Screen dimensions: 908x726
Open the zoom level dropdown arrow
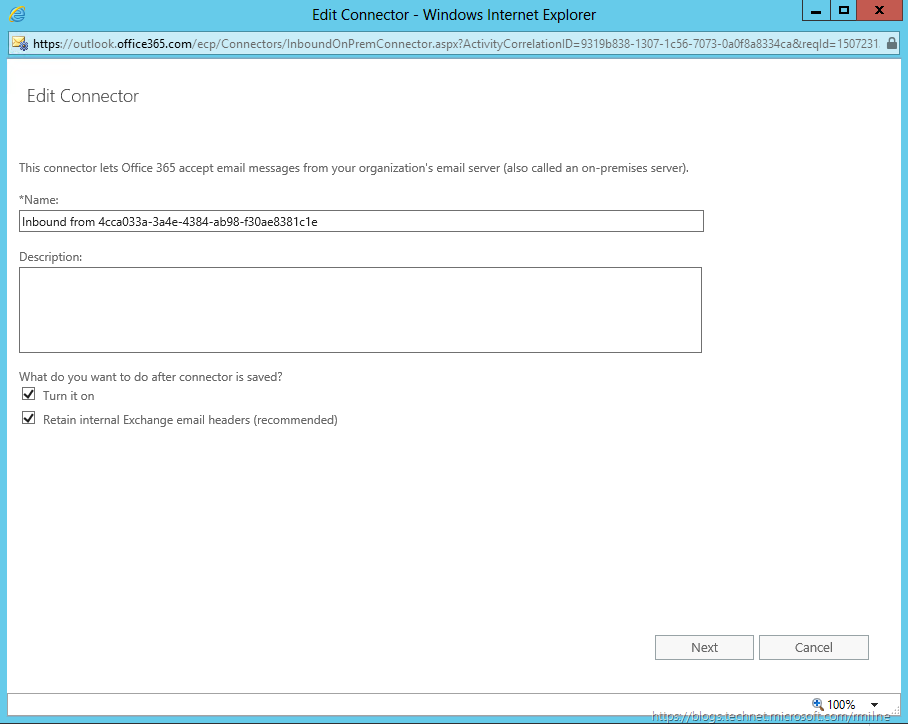(x=875, y=704)
